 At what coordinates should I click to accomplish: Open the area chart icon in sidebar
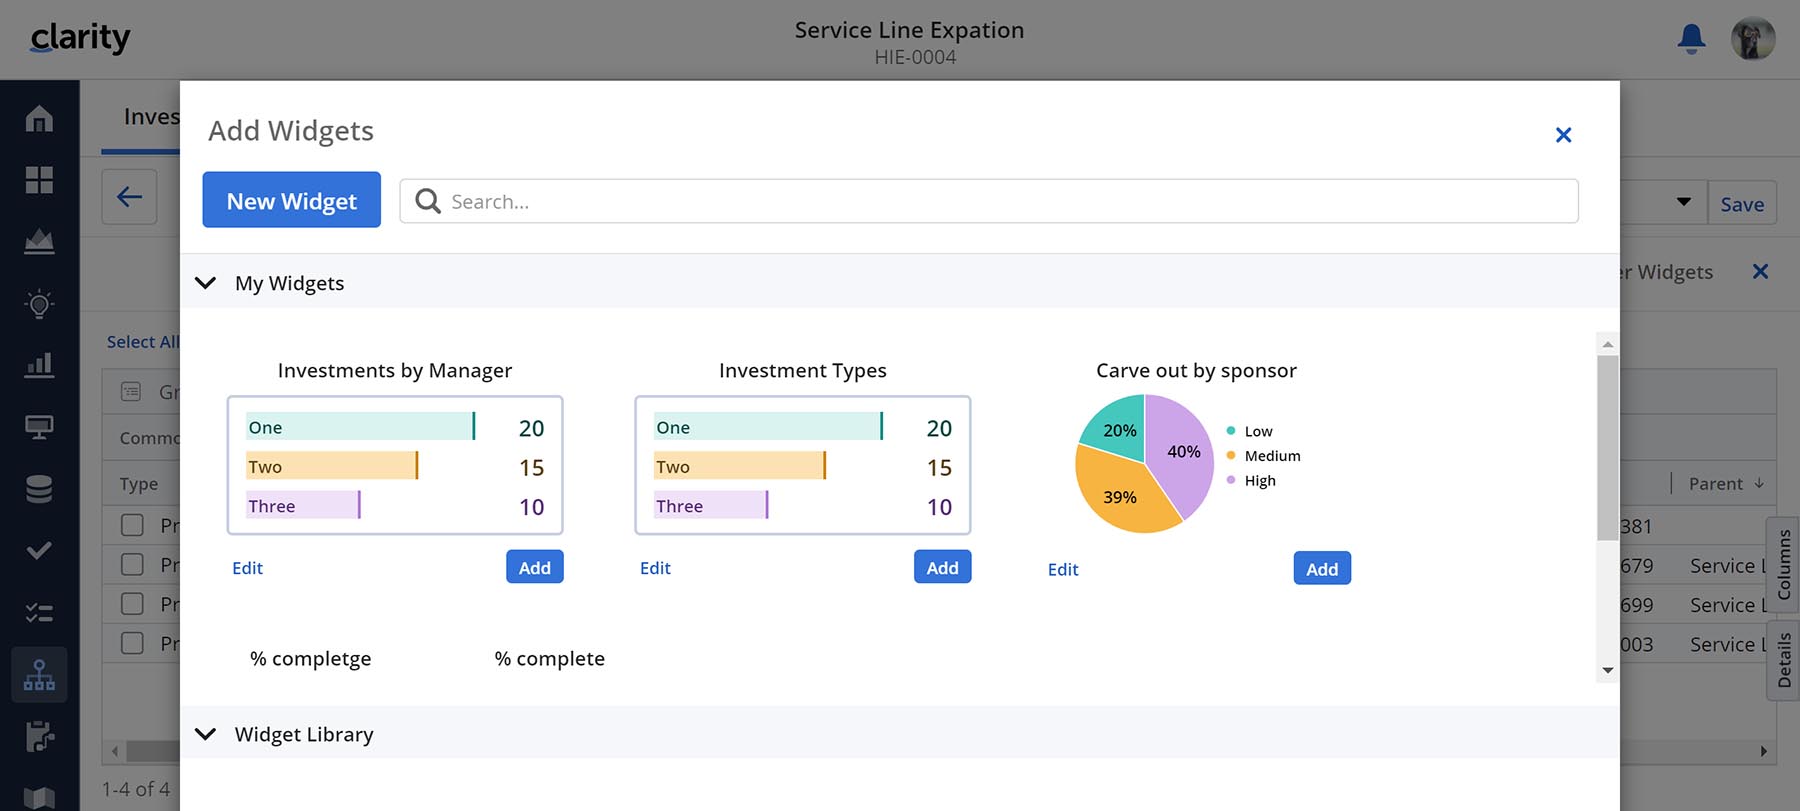(x=39, y=242)
